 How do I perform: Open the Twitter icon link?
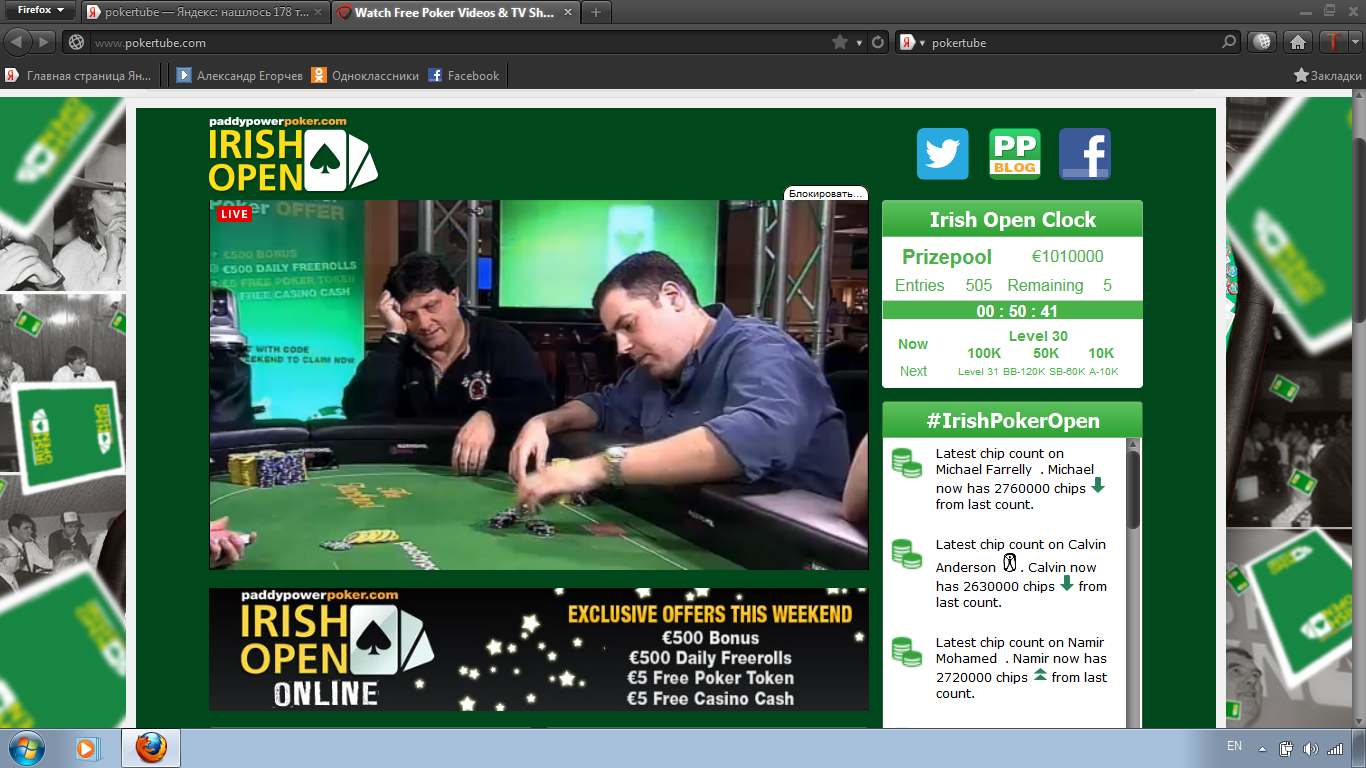pyautogui.click(x=942, y=154)
